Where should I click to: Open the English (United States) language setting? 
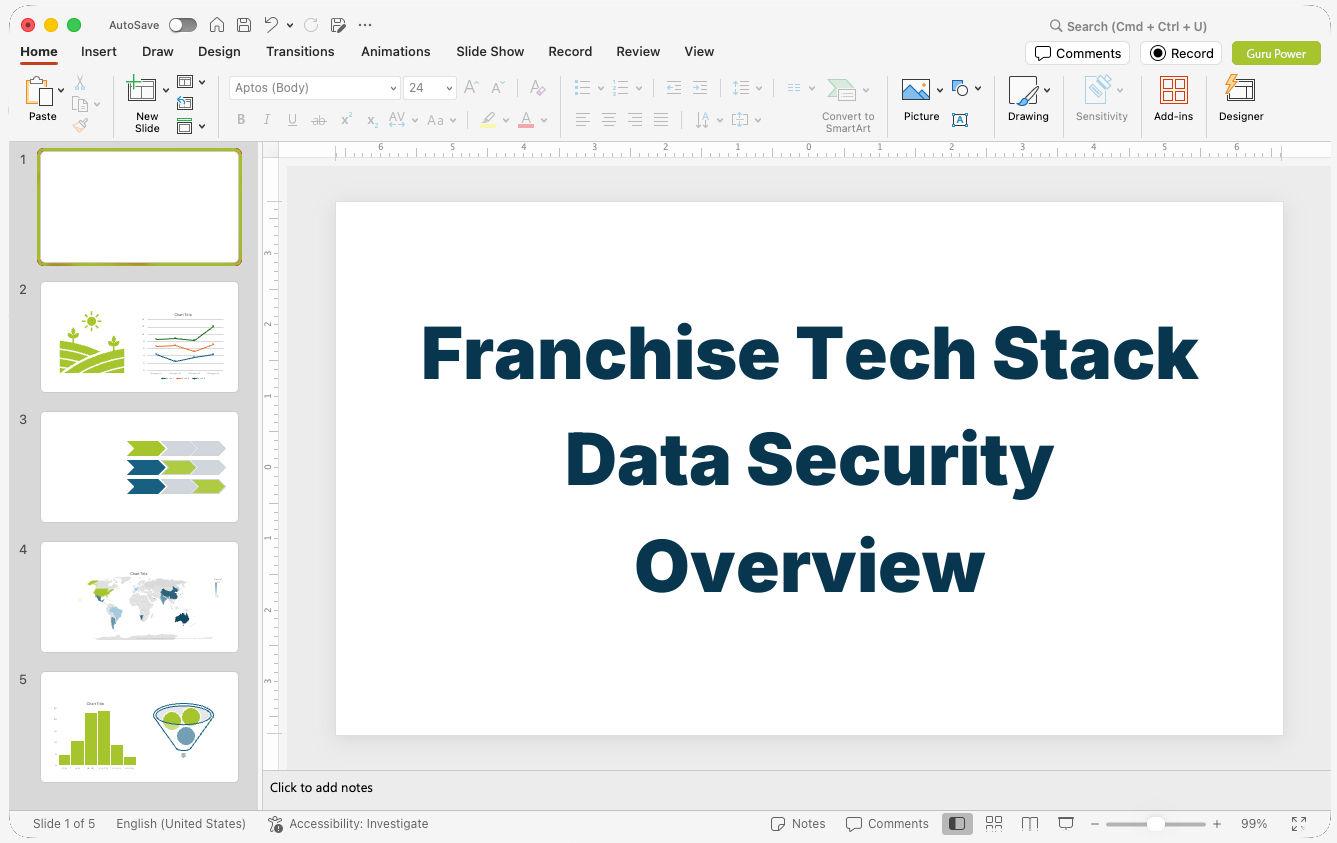tap(181, 824)
